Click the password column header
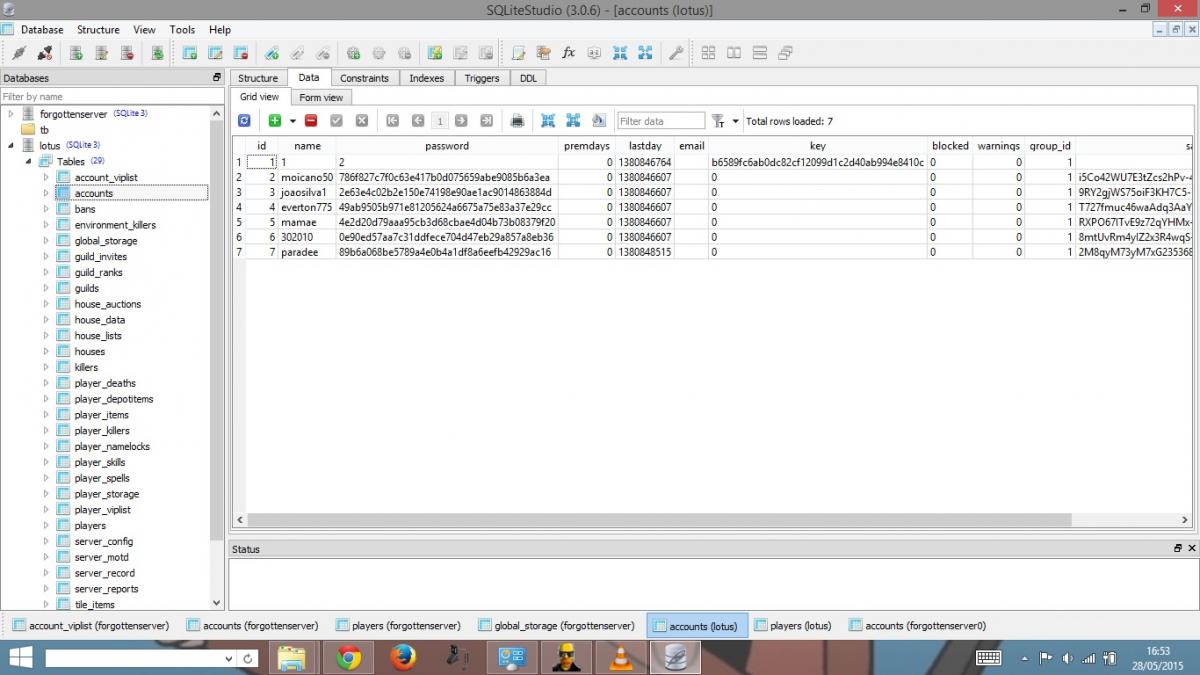 (447, 146)
